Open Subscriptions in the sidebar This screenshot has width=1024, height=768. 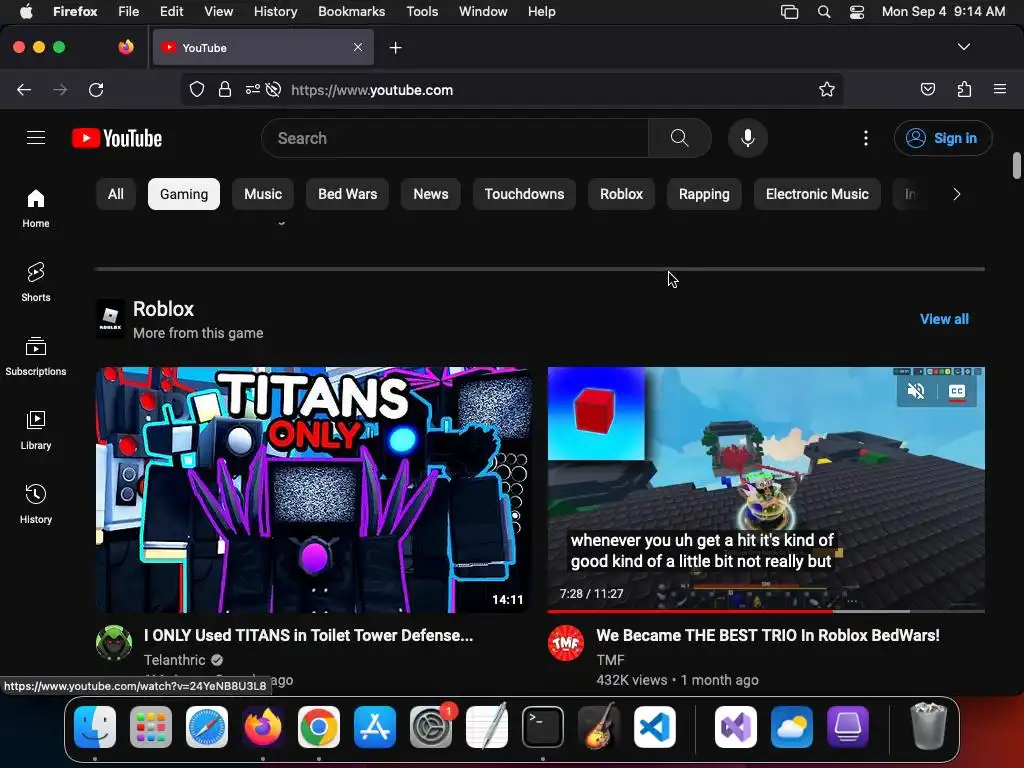point(36,356)
